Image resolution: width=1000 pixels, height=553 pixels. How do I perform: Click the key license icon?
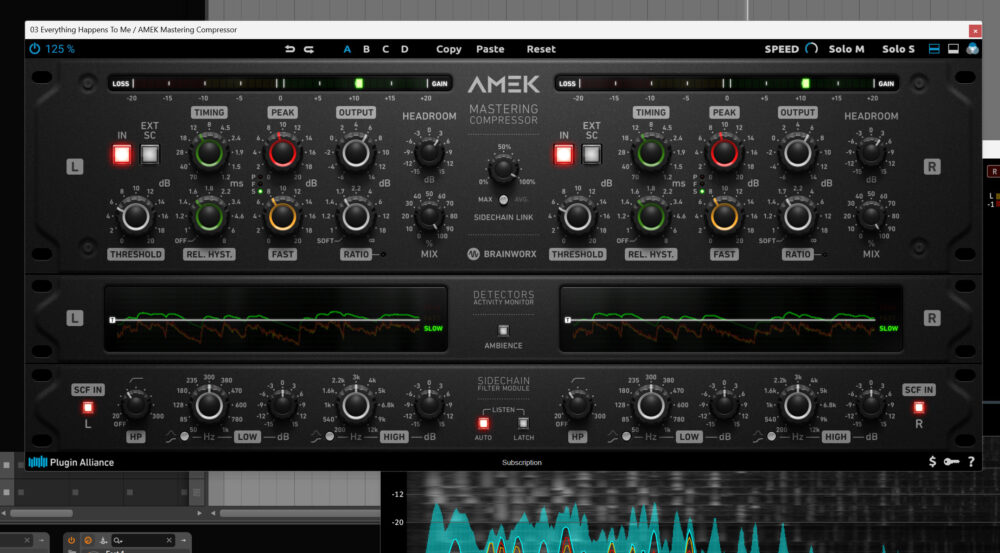pos(952,462)
